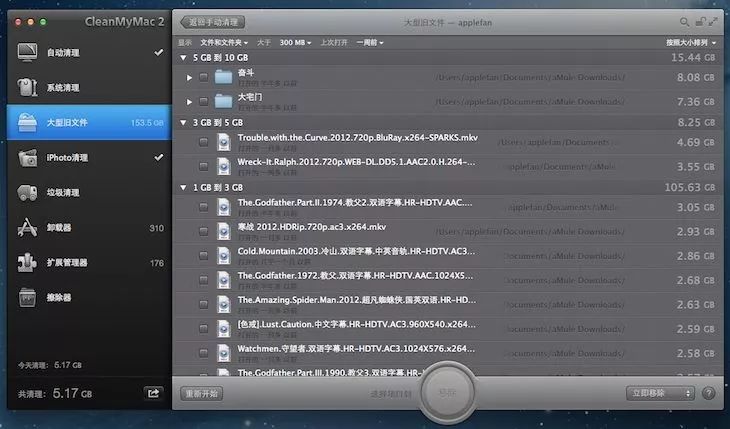Check the 奋斗 folder checkbox
This screenshot has width=730, height=429.
(x=203, y=77)
